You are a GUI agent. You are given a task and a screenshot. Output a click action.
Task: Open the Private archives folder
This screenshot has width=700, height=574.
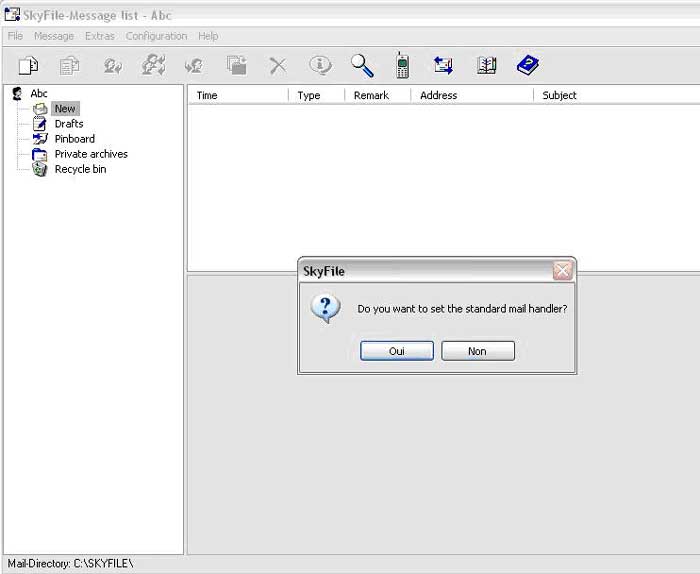pos(90,154)
